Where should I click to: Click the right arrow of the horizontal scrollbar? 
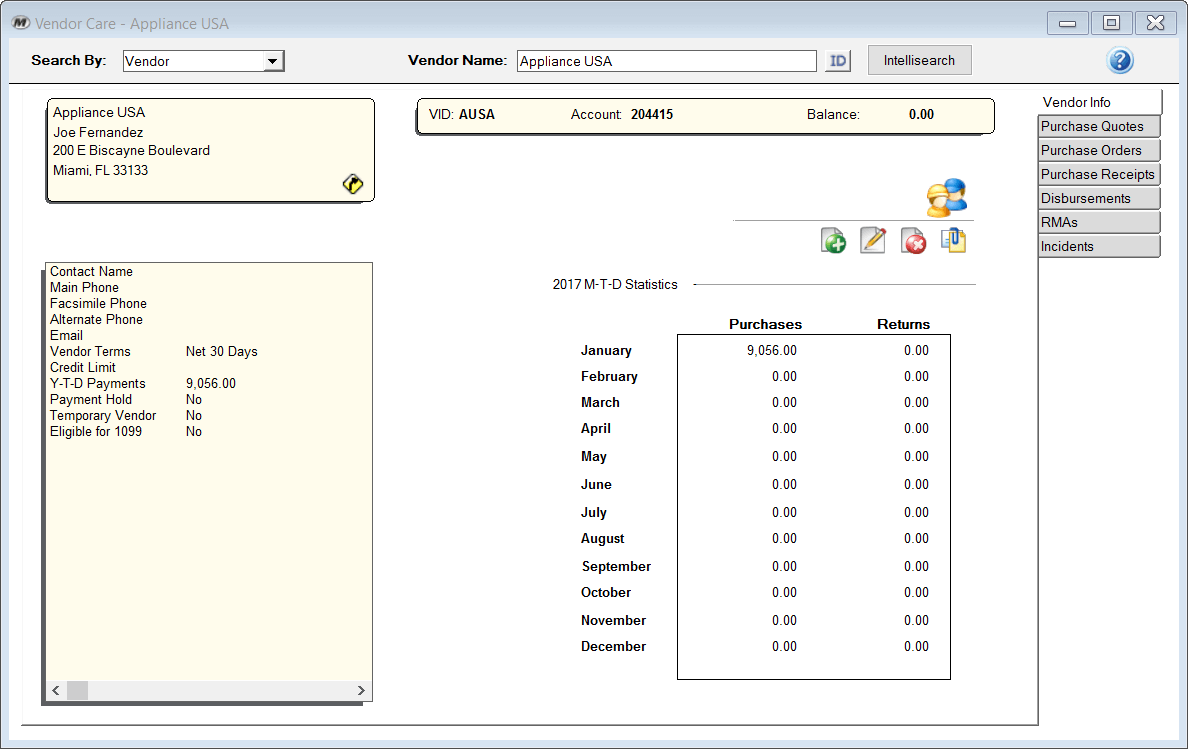(x=361, y=691)
